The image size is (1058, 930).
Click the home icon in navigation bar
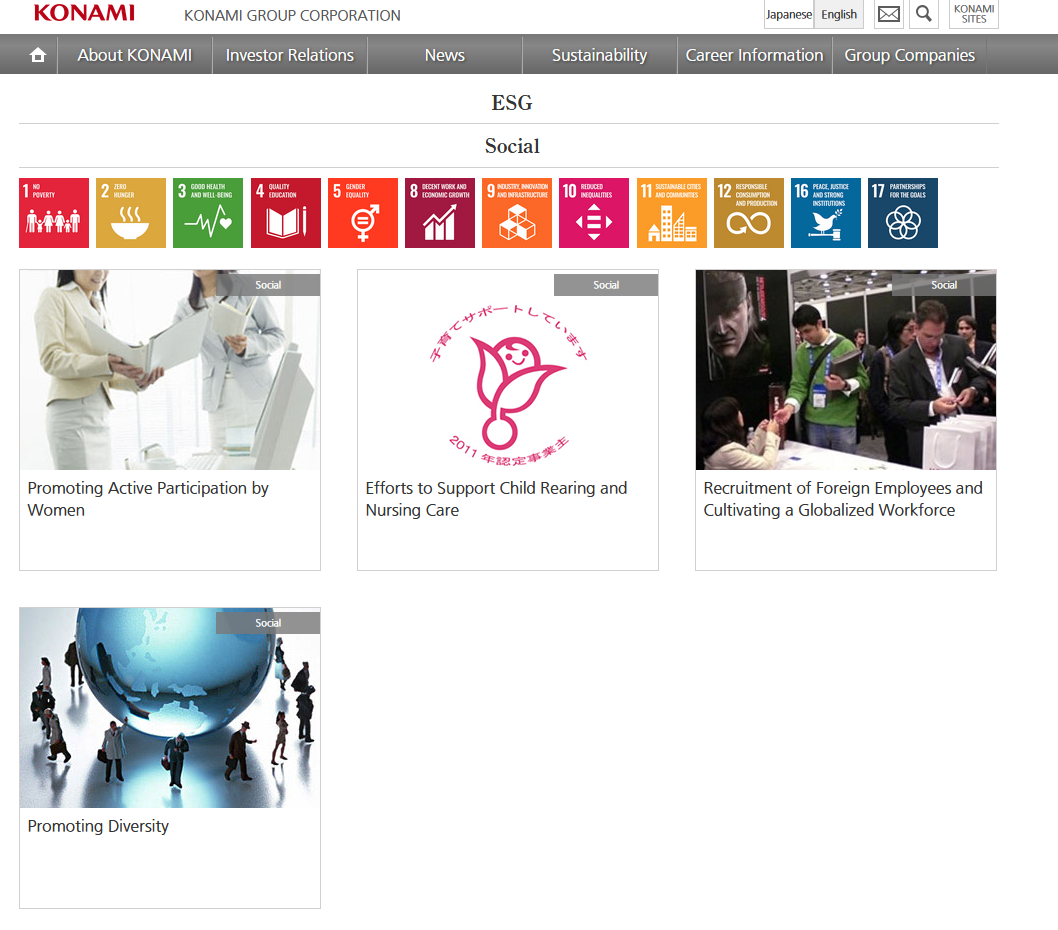pos(38,55)
